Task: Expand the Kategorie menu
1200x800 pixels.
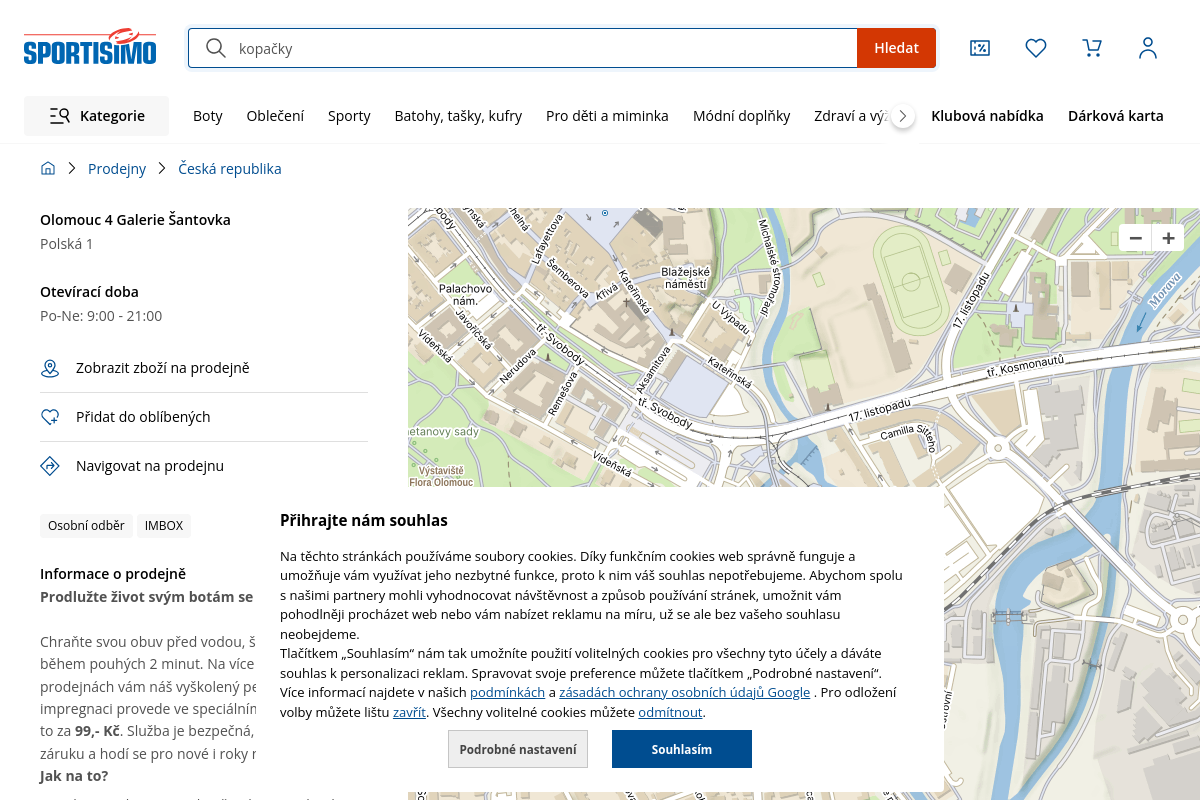Action: click(x=97, y=116)
